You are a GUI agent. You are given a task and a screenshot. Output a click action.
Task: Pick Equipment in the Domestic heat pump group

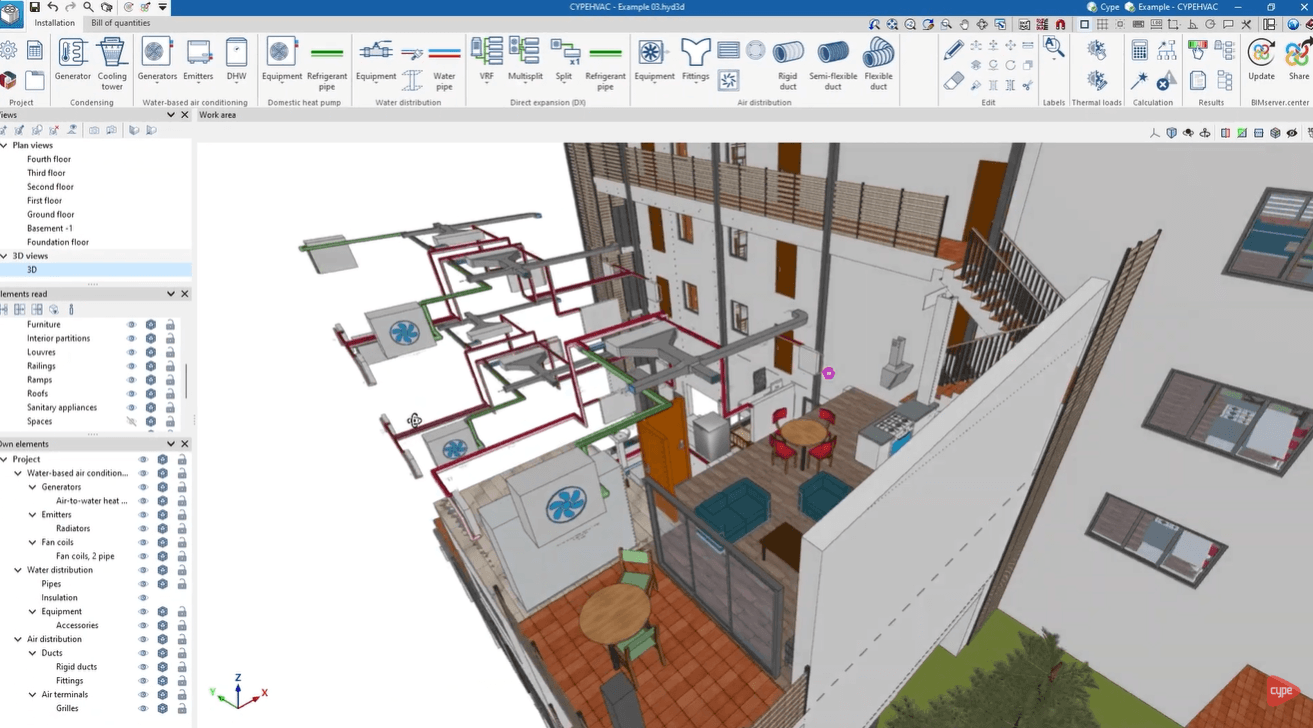(x=282, y=59)
